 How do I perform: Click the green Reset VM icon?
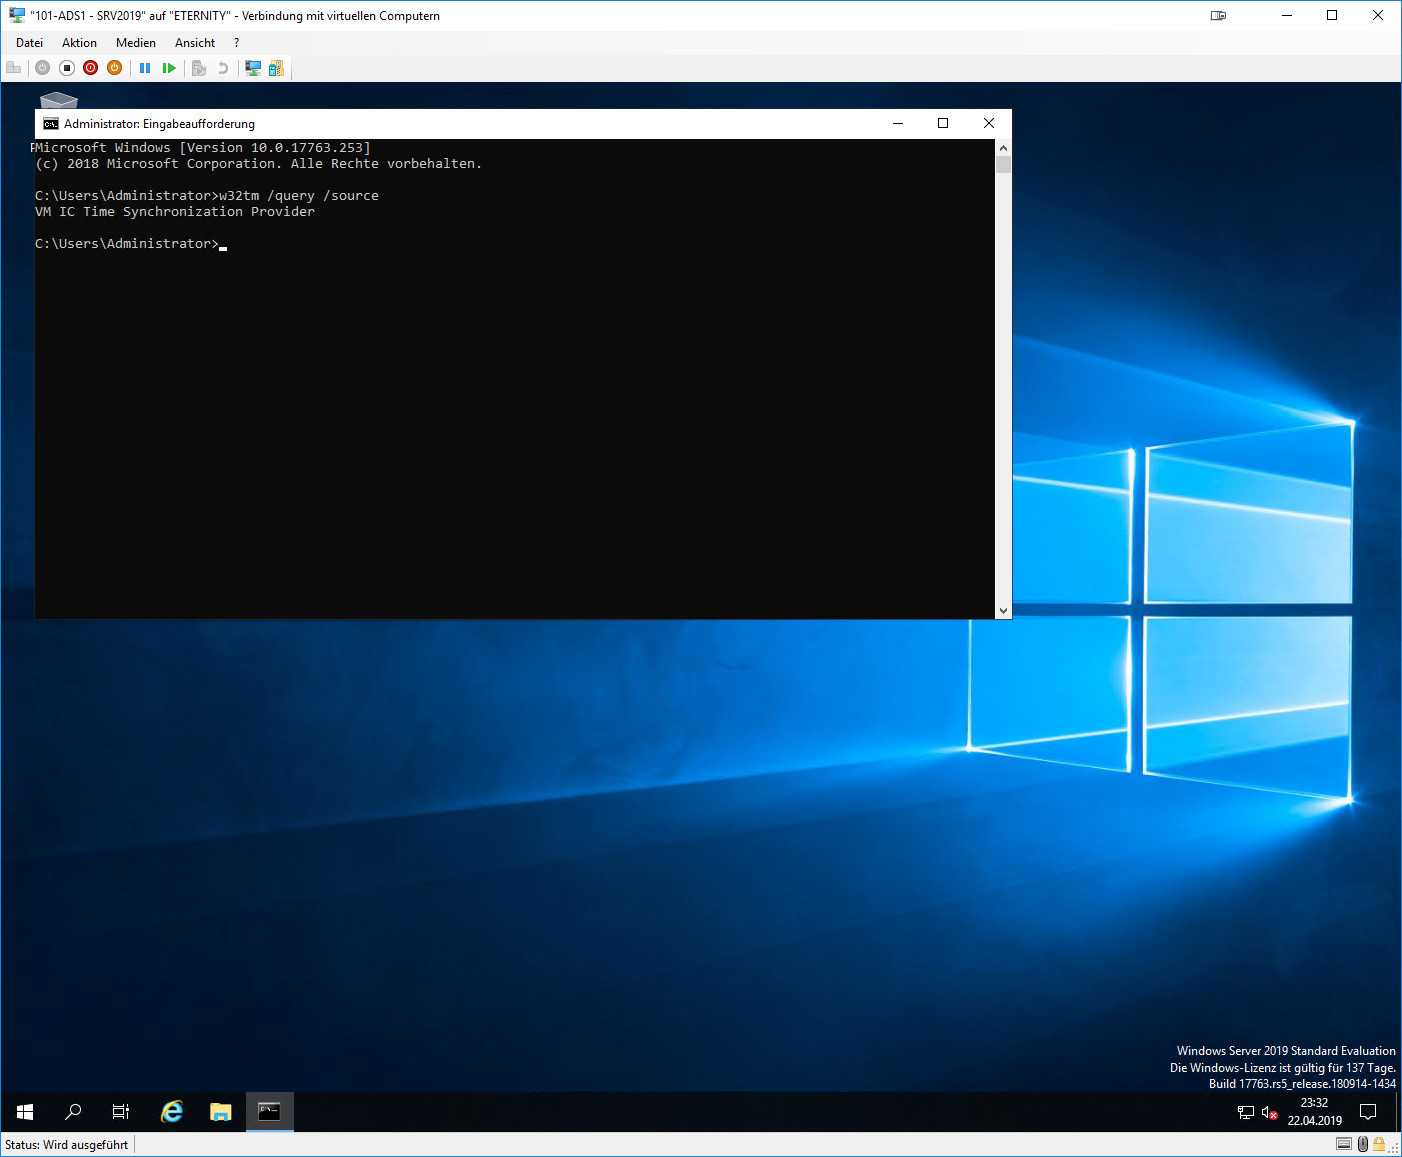(x=169, y=68)
